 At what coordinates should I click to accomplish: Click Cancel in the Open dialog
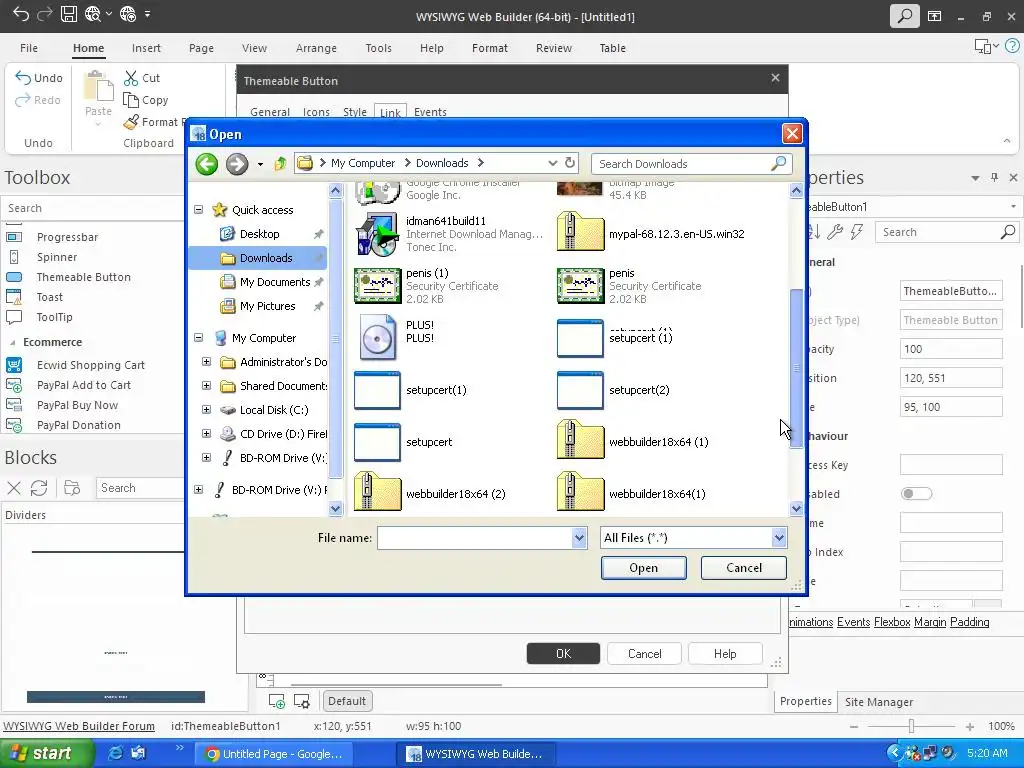[744, 568]
